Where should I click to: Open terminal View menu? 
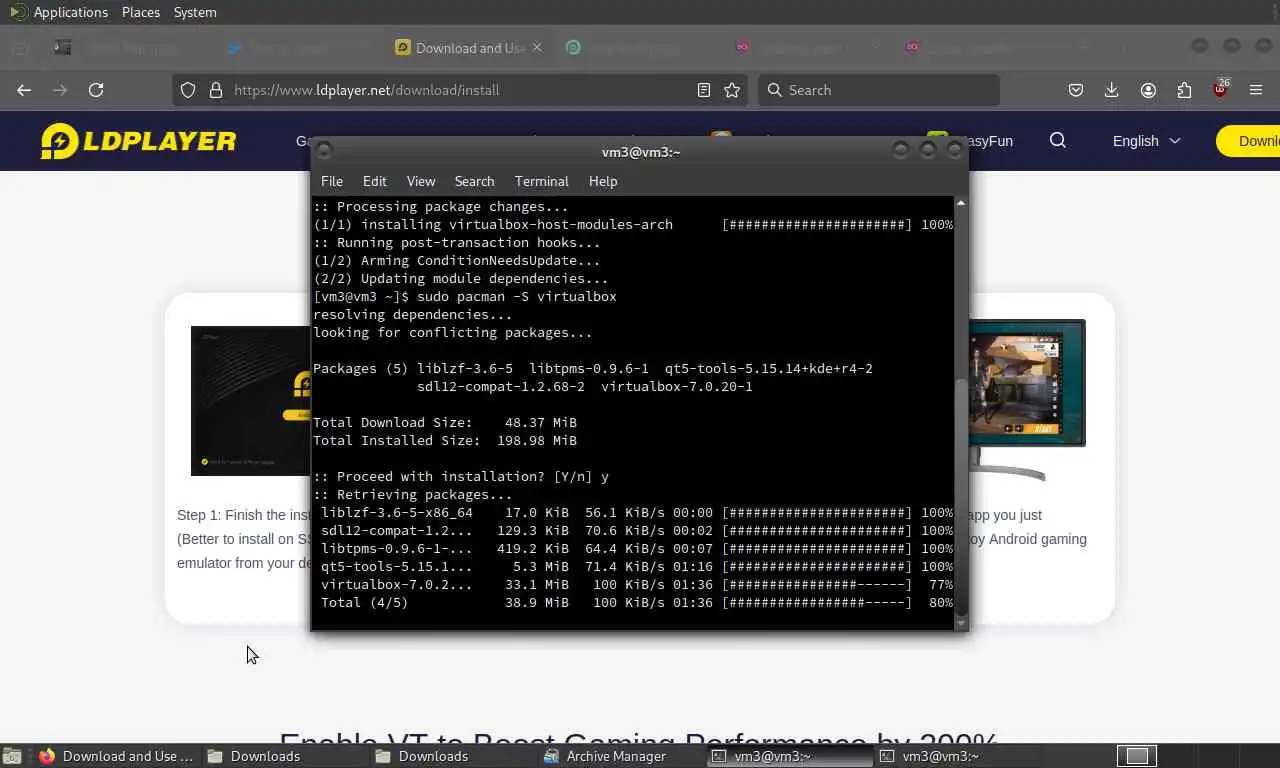[x=421, y=181]
